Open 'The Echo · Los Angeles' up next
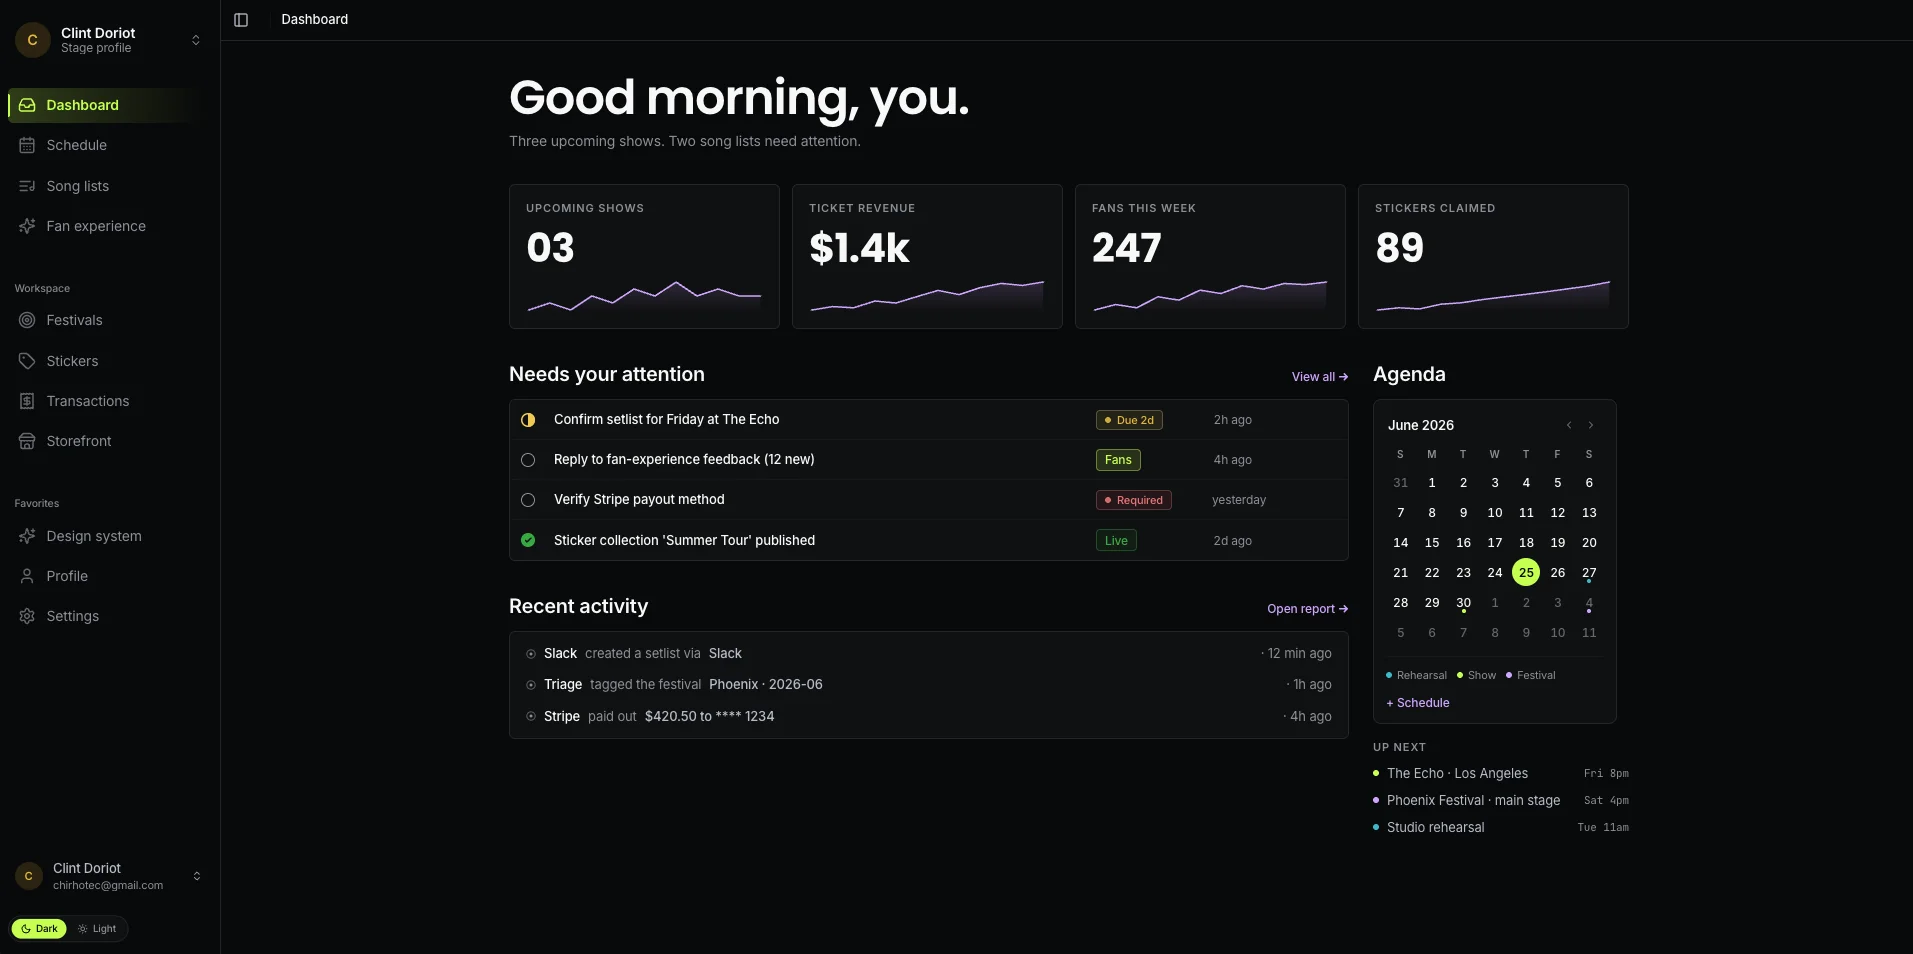Screen dimensions: 1913x954 click(1501, 774)
